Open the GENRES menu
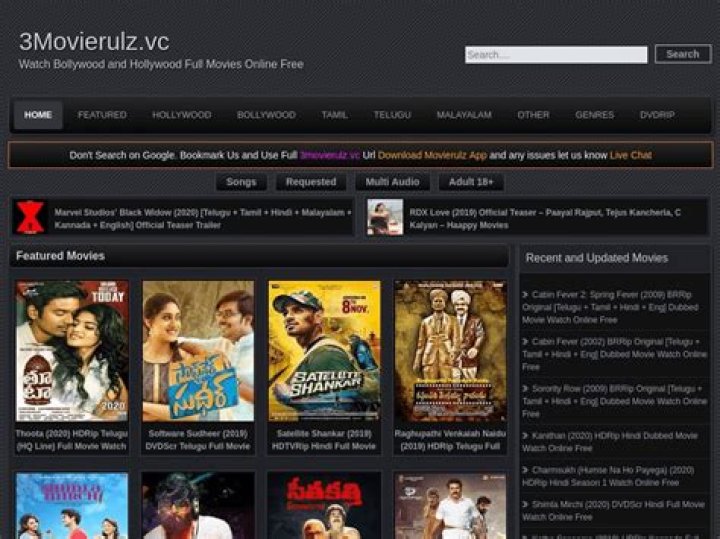 [595, 115]
